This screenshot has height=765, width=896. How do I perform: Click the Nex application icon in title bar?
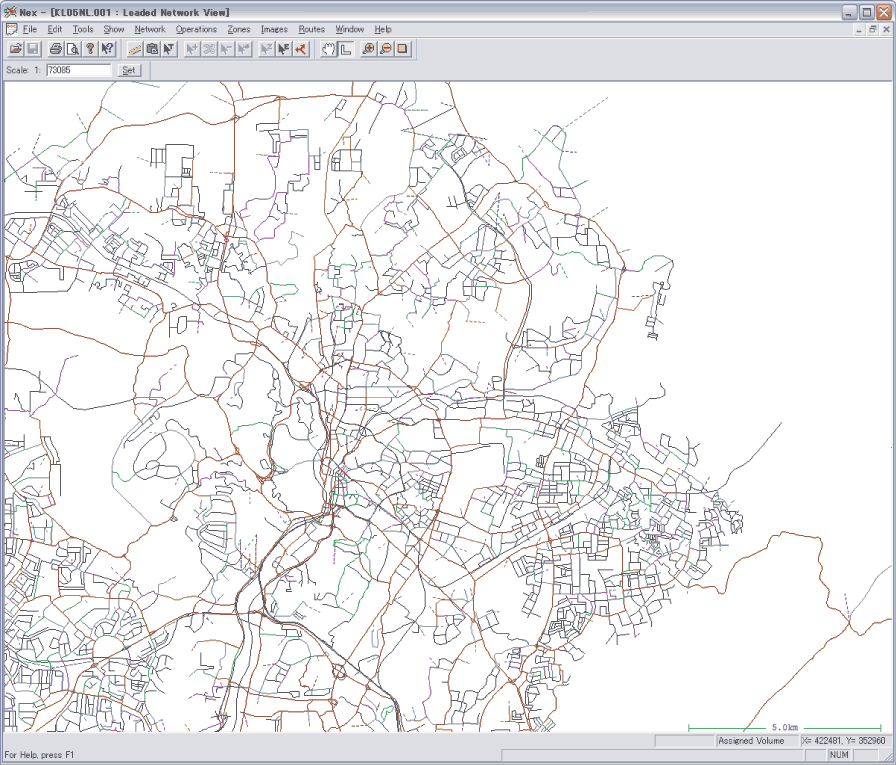point(10,12)
